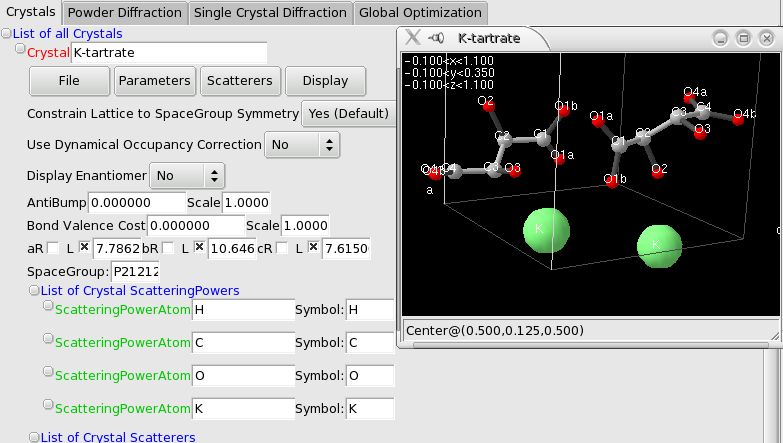The width and height of the screenshot is (783, 443).
Task: Click the 3D view resize grip corner
Action: pyautogui.click(x=775, y=336)
